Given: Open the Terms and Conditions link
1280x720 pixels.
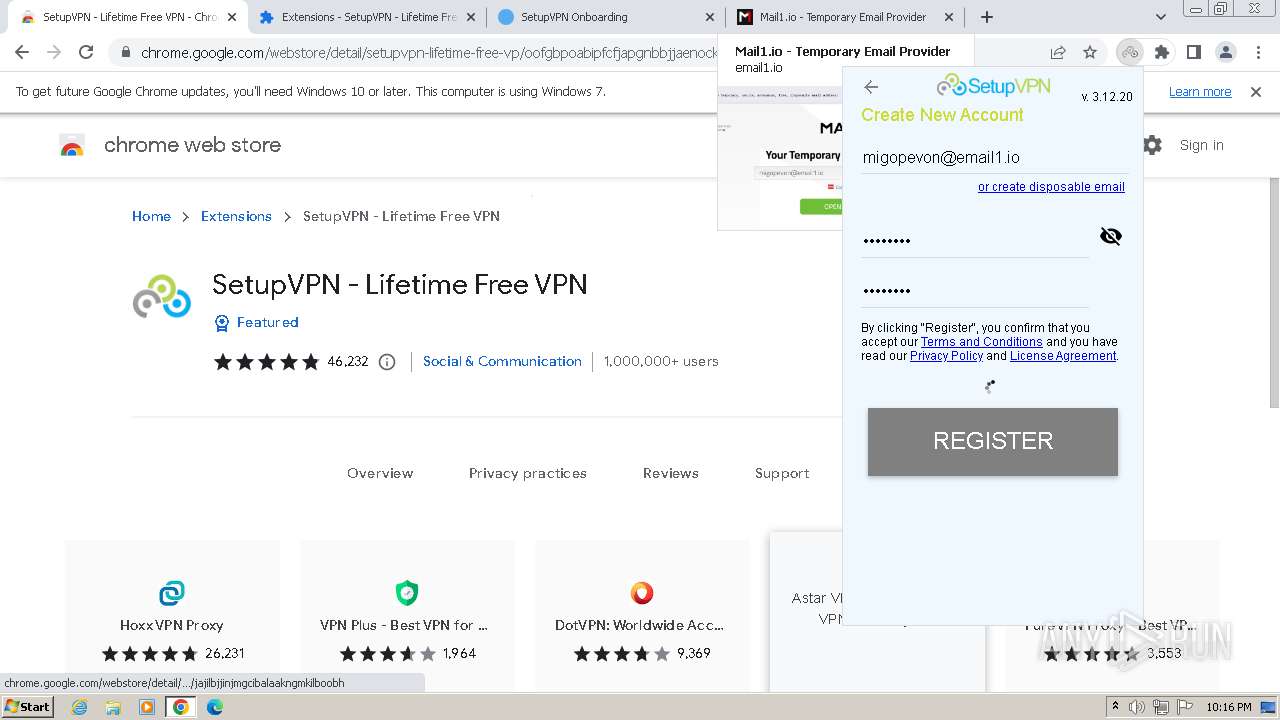Looking at the screenshot, I should pos(982,342).
